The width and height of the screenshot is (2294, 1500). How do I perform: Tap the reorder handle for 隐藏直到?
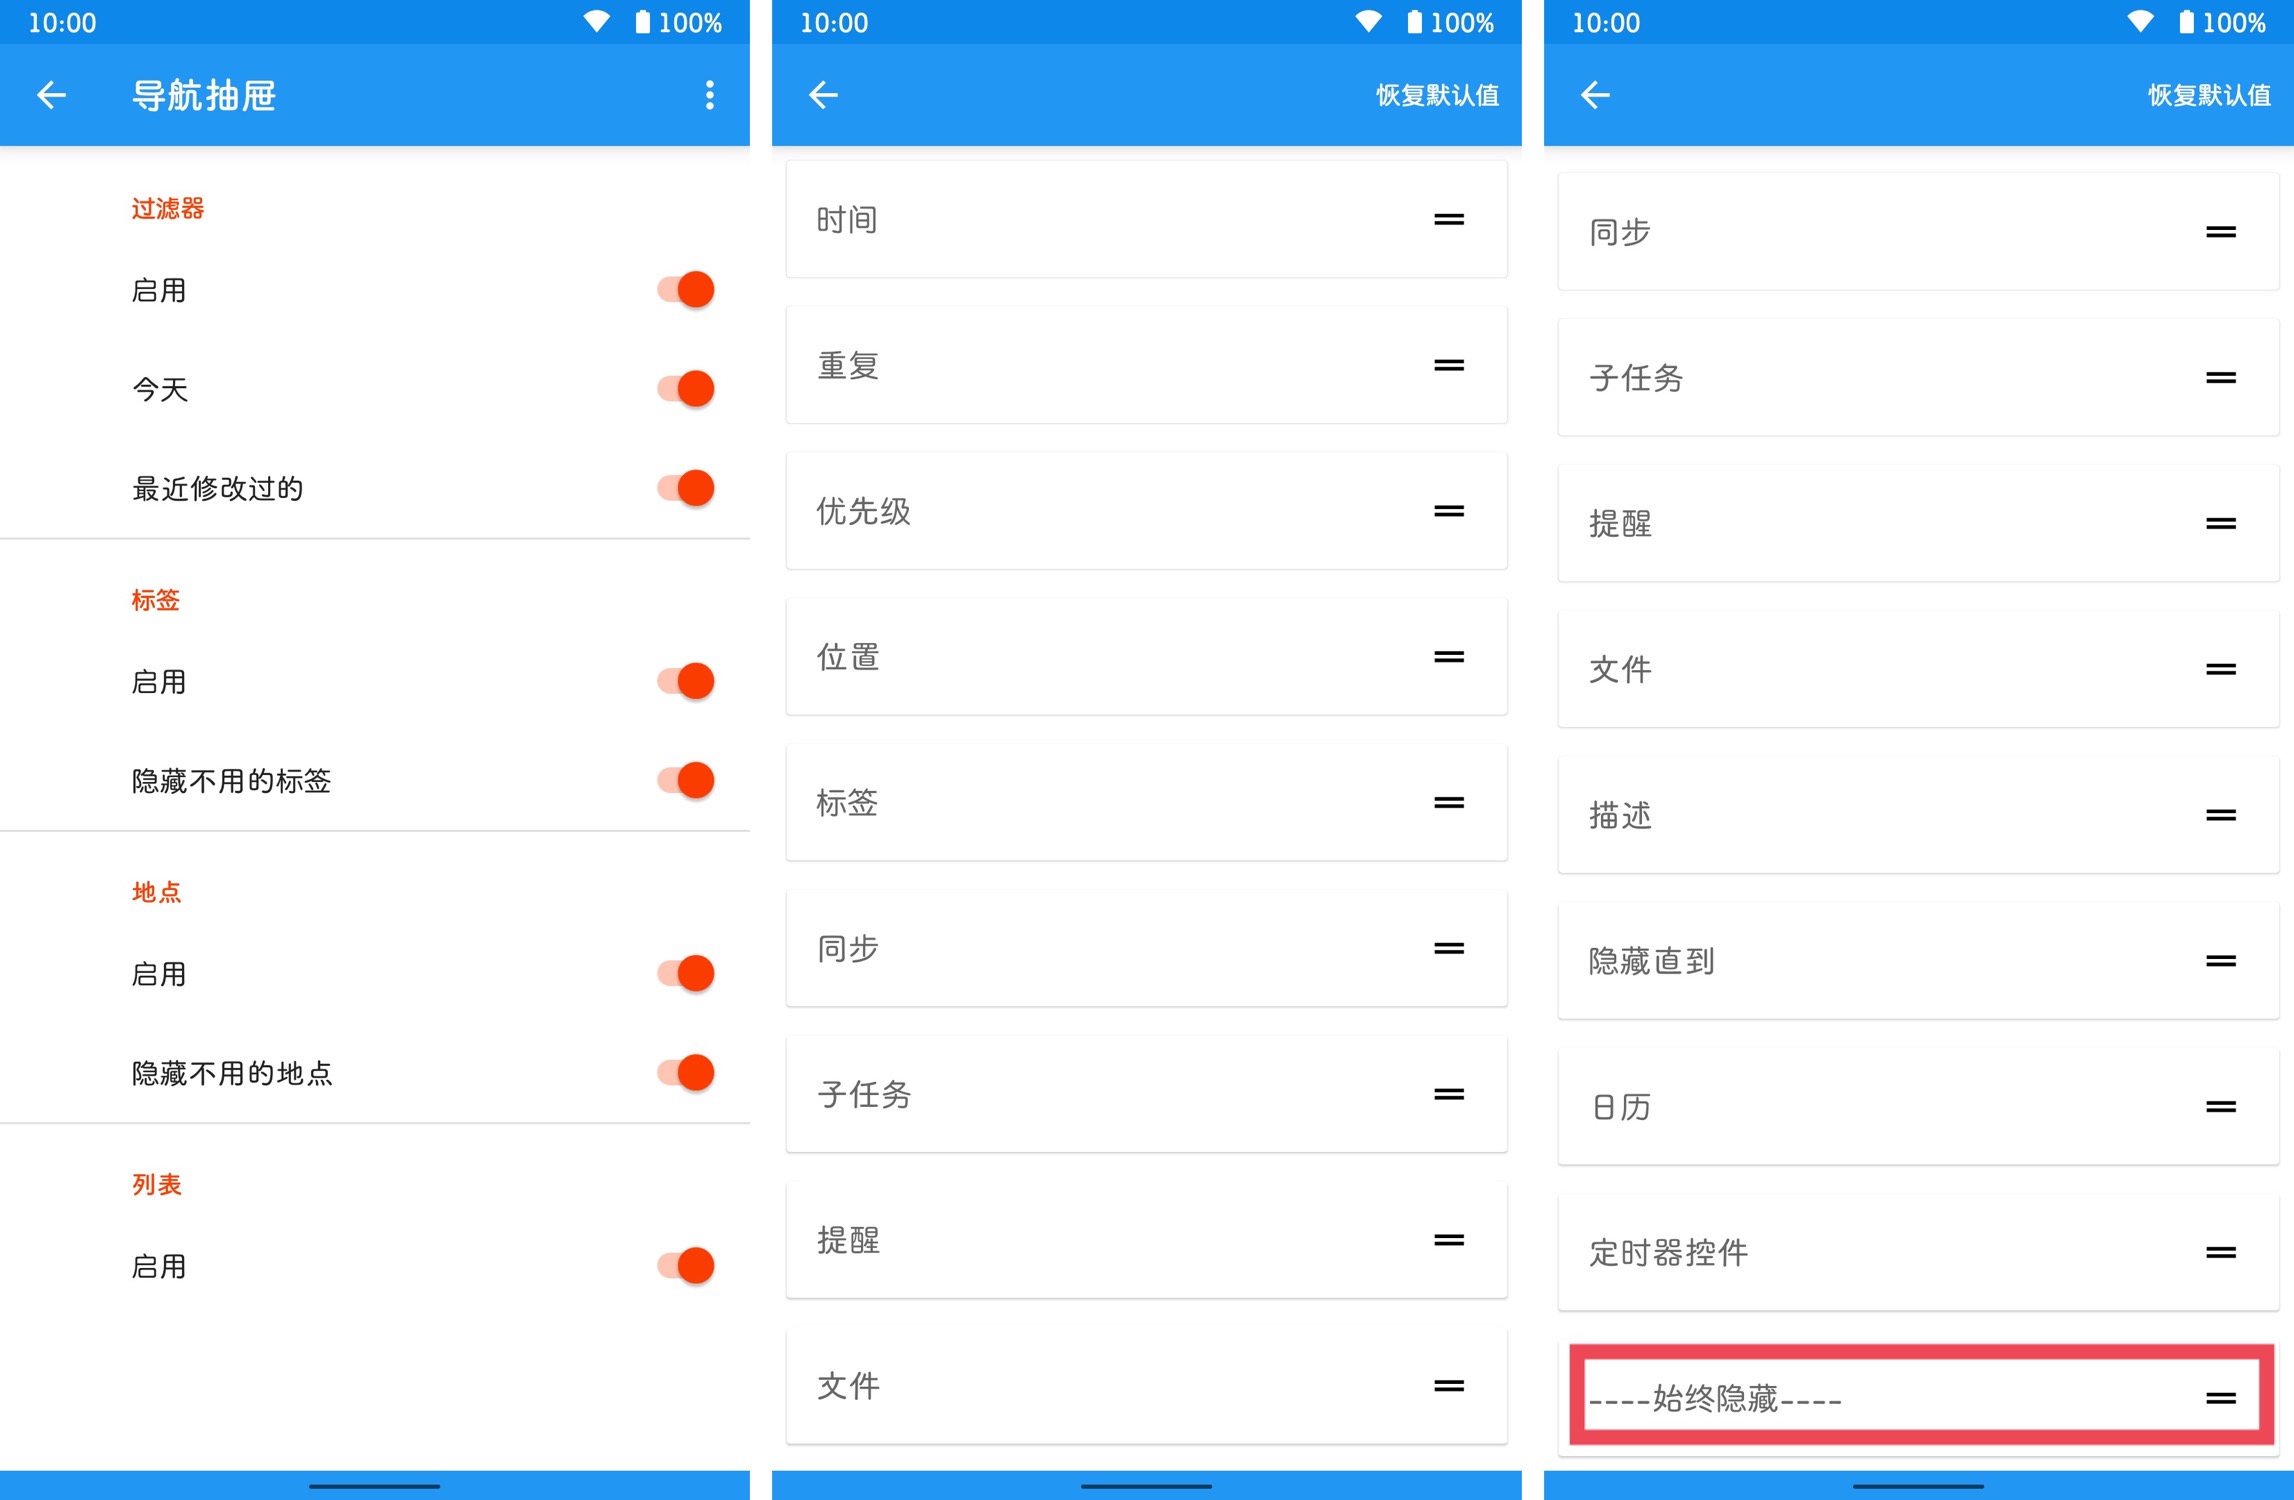point(2220,961)
